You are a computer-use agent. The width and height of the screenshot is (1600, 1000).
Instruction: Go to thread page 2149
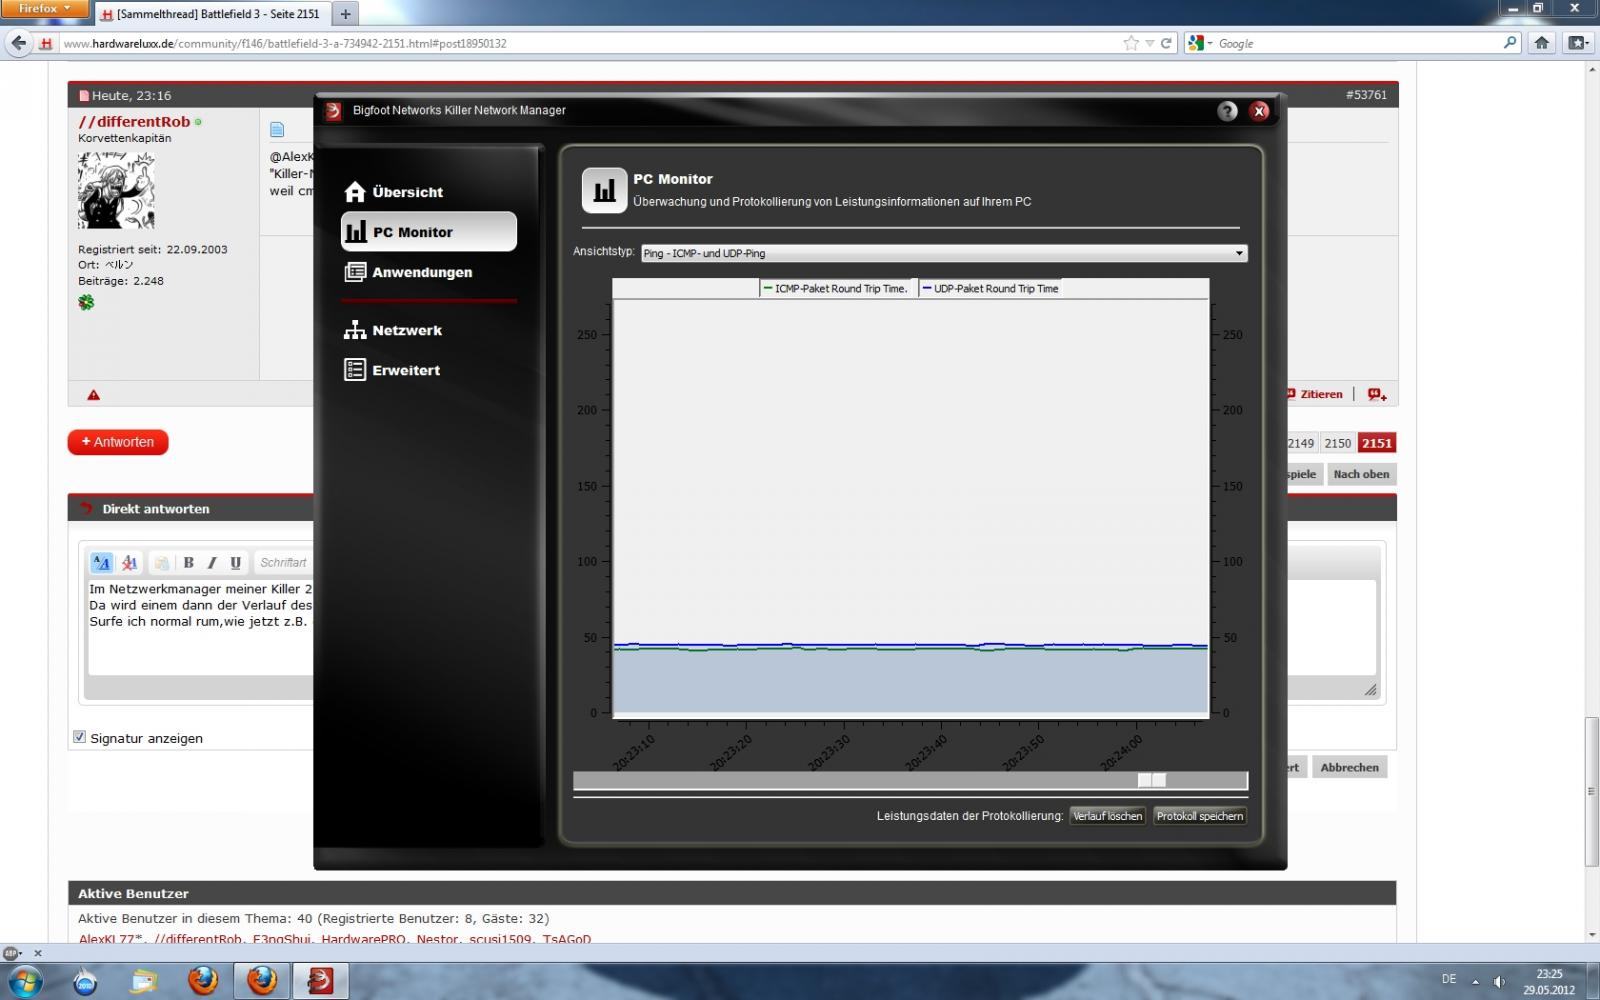click(x=1300, y=443)
